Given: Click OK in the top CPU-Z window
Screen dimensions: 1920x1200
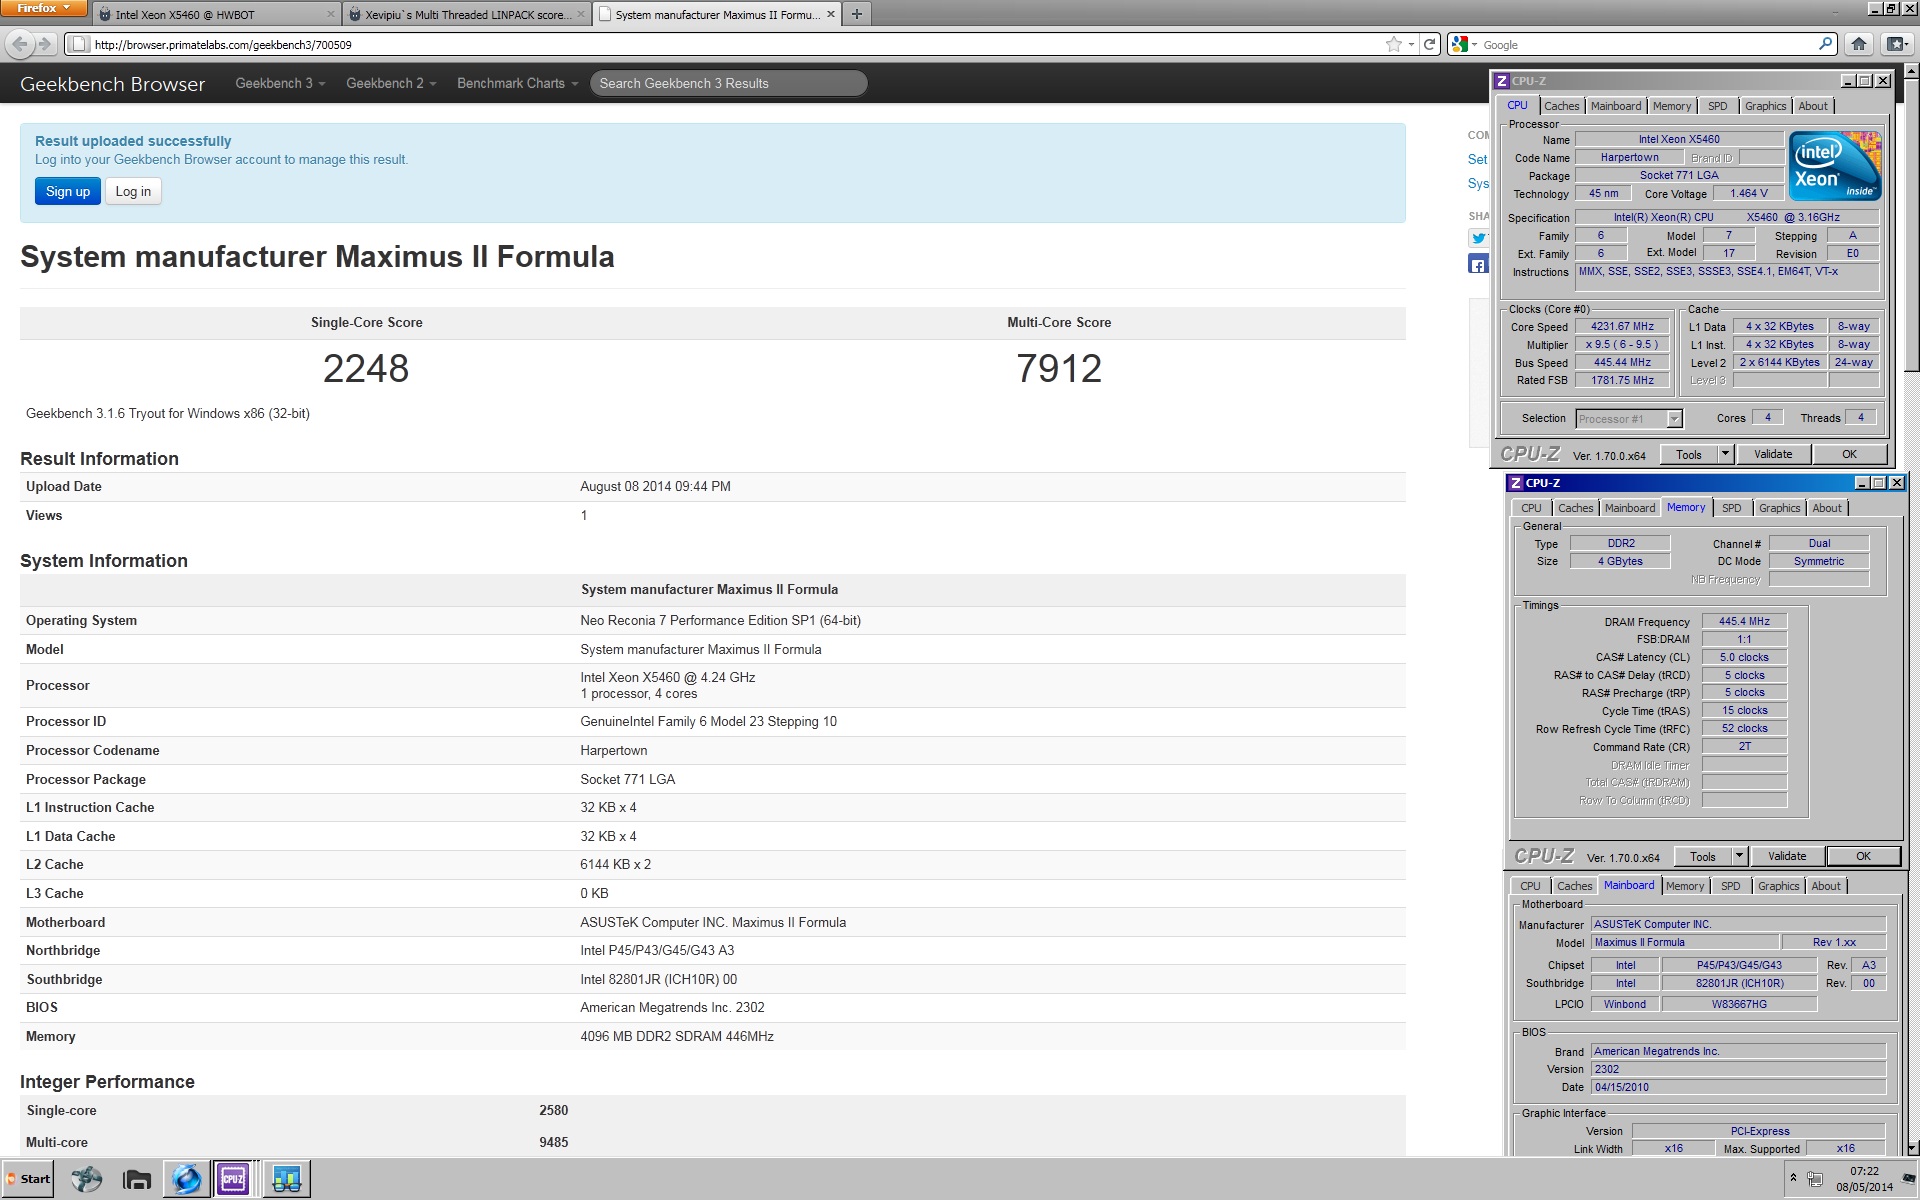Looking at the screenshot, I should (1849, 454).
